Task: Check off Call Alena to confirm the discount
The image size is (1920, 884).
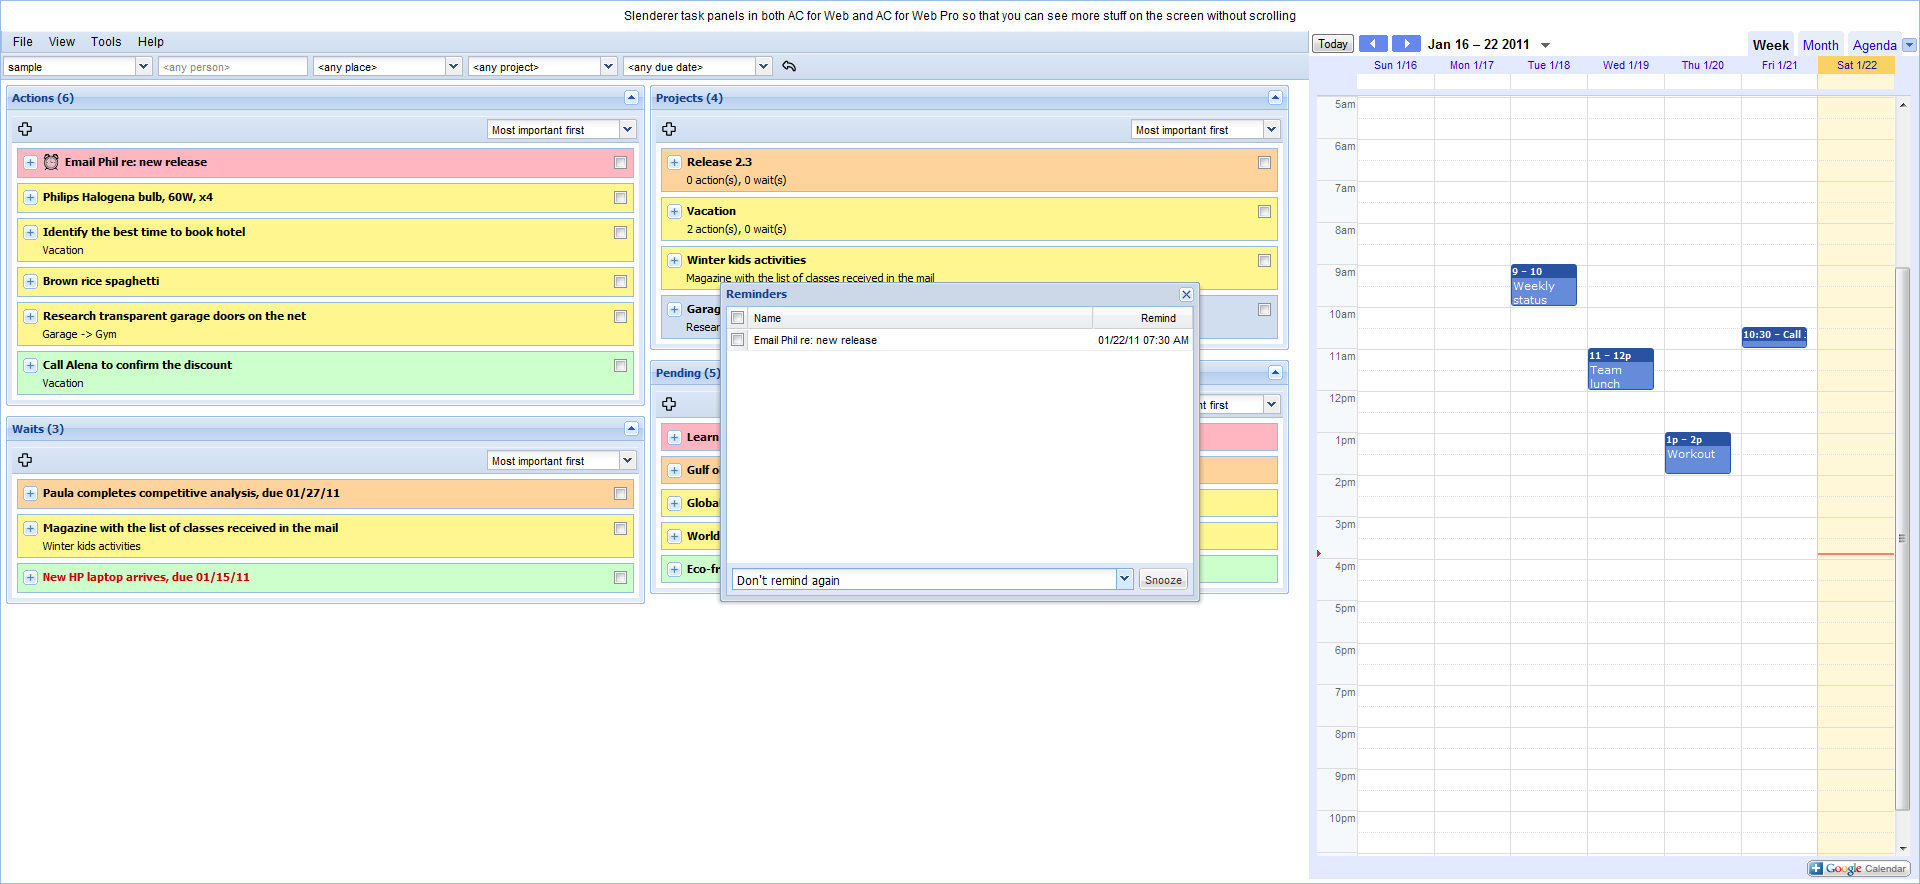Action: tap(620, 365)
